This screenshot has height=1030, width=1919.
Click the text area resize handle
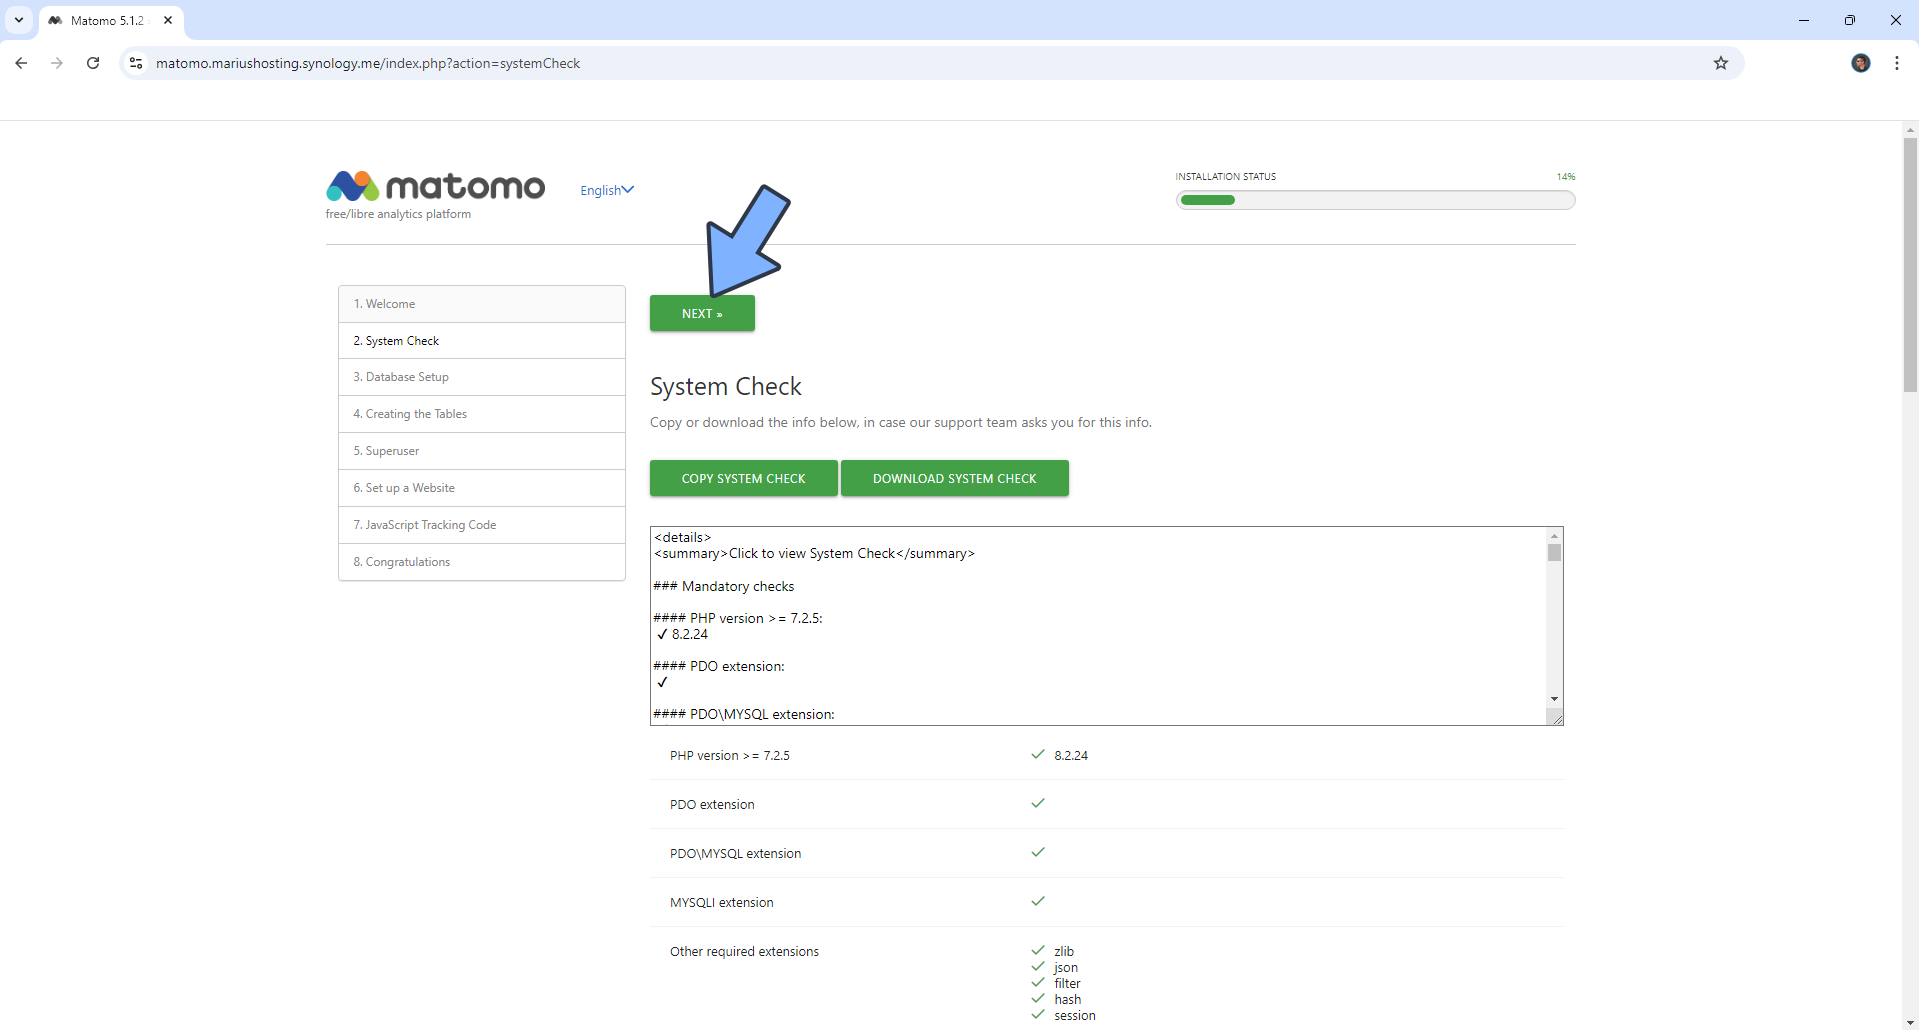tap(1555, 717)
